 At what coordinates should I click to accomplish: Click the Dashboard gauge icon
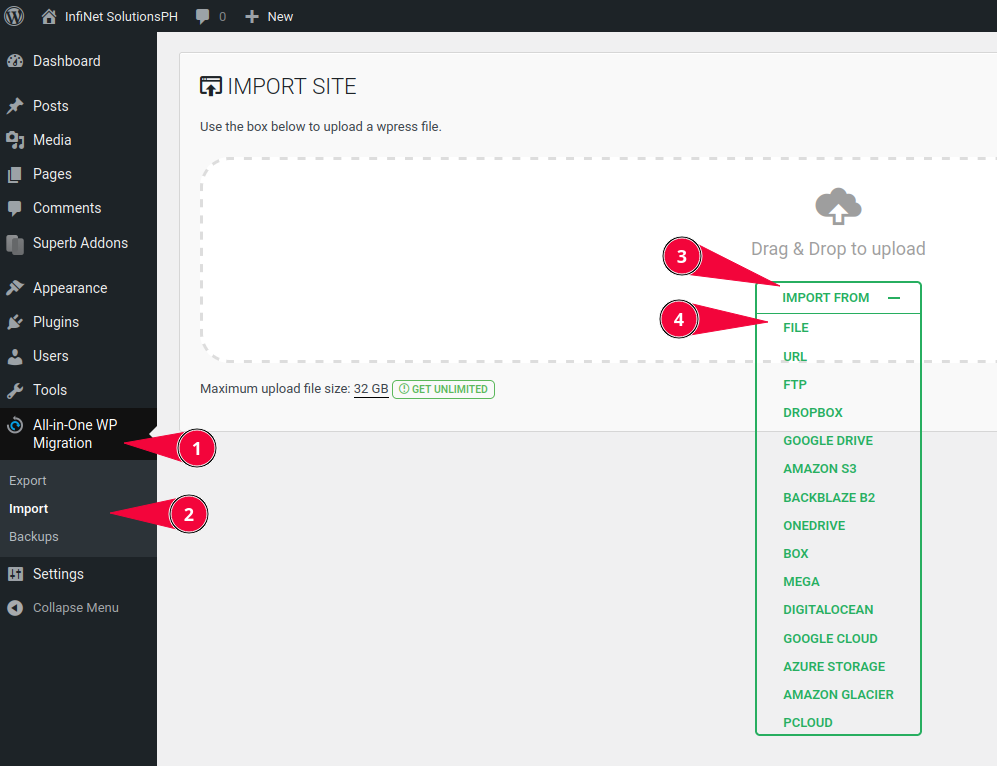15,61
